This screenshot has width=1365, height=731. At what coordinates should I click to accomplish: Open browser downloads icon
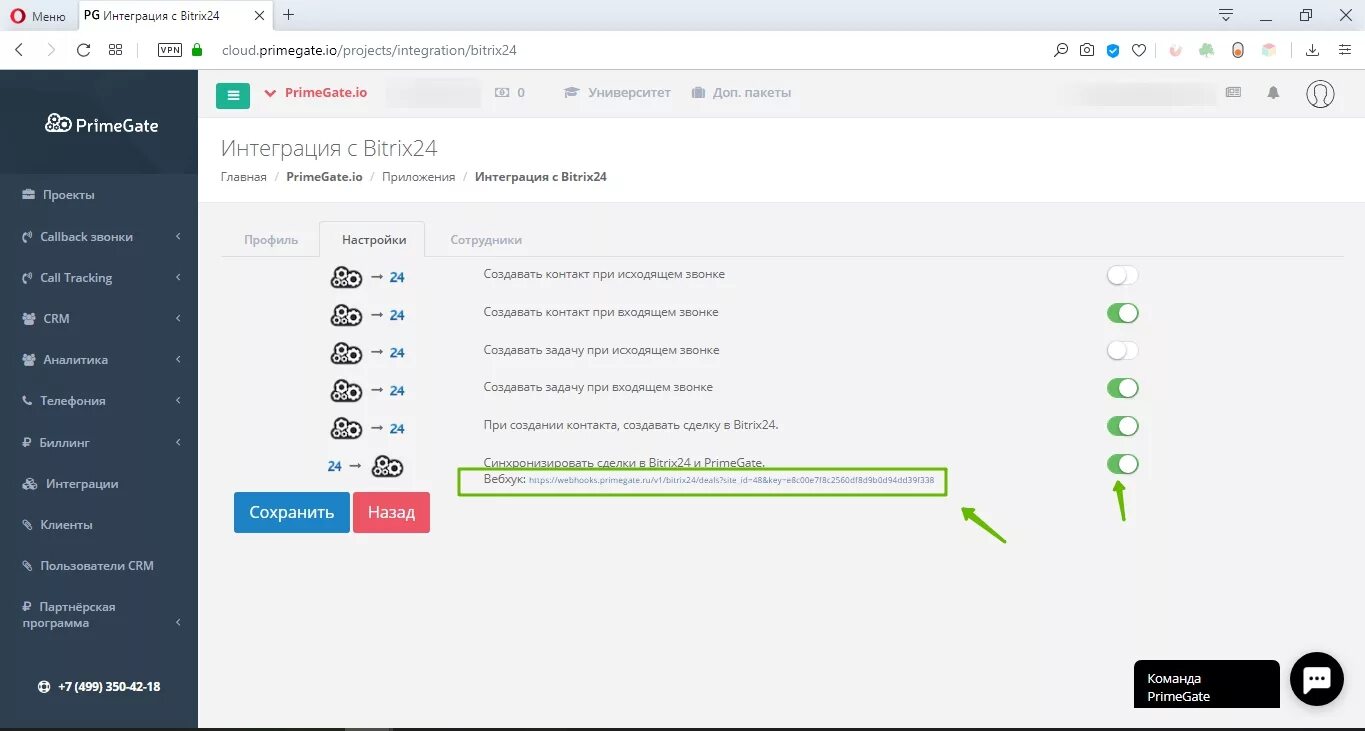(x=1313, y=50)
